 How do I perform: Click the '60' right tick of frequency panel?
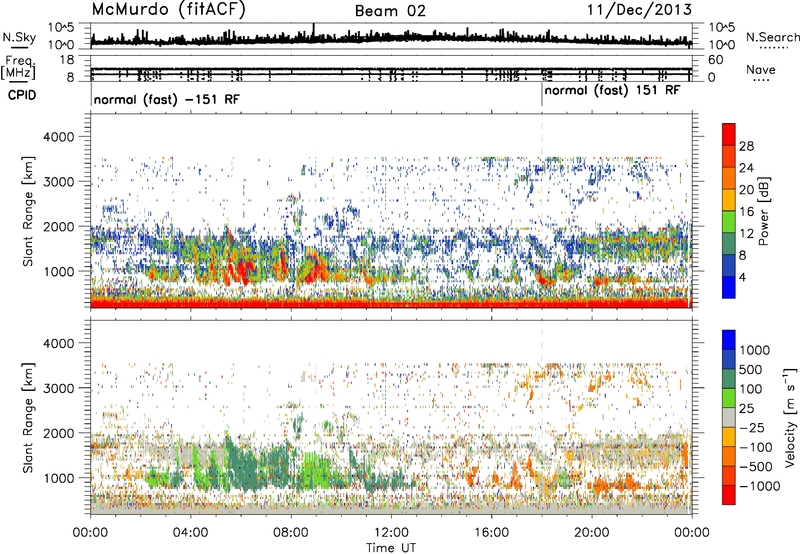pyautogui.click(x=715, y=60)
